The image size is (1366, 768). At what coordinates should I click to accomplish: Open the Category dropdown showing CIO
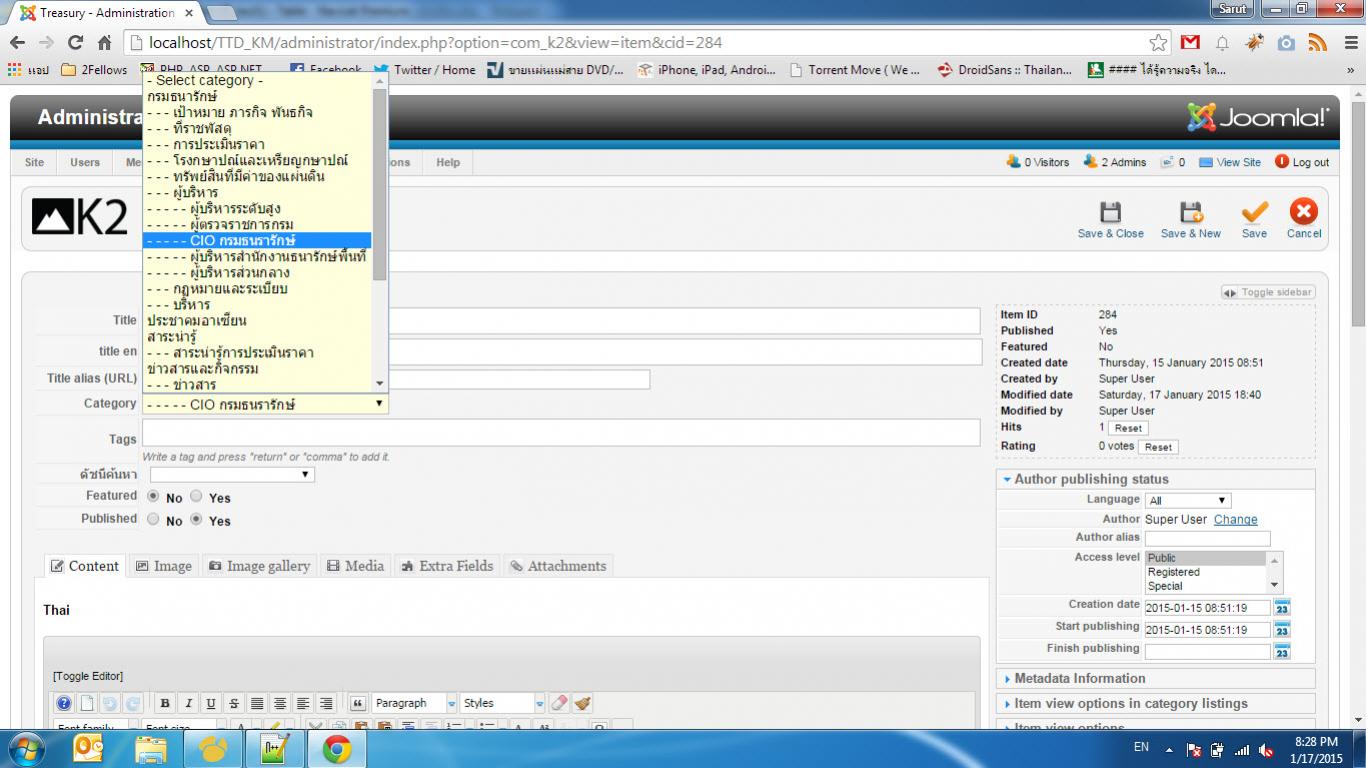point(265,404)
